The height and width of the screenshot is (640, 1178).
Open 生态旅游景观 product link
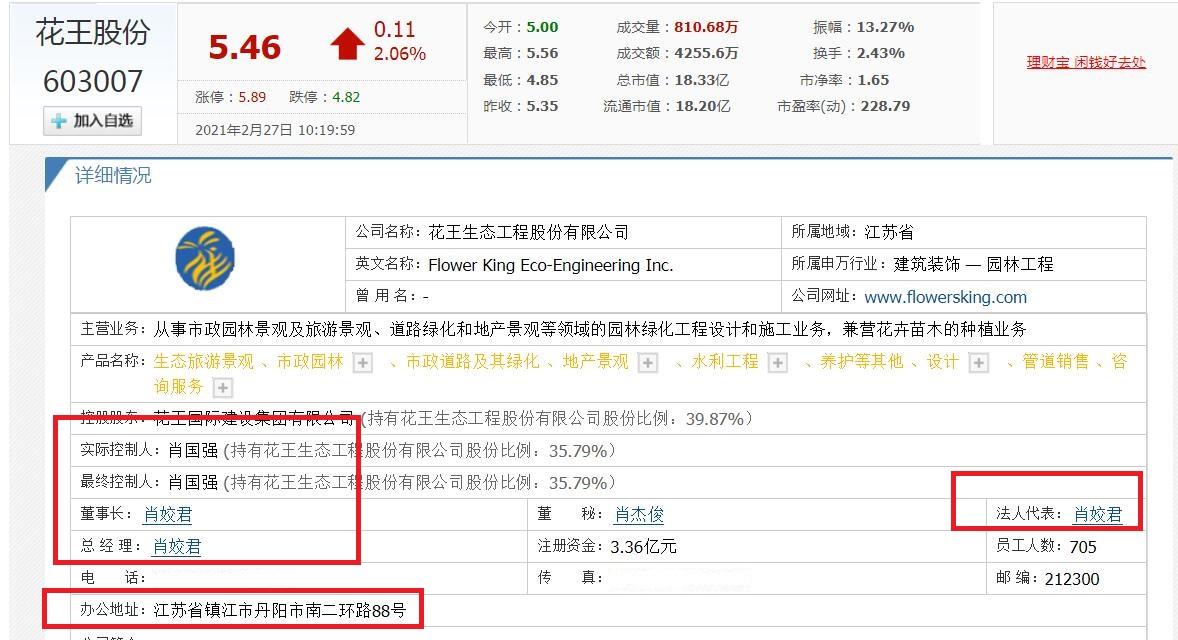point(204,361)
